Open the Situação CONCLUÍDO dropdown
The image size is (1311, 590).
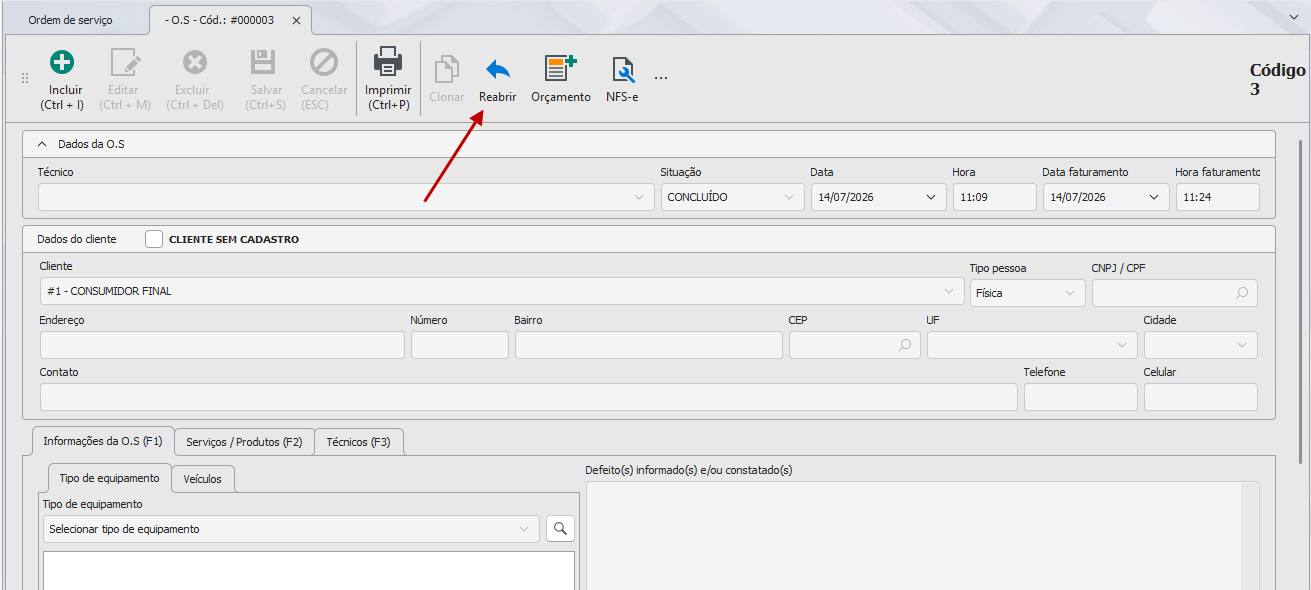[732, 197]
